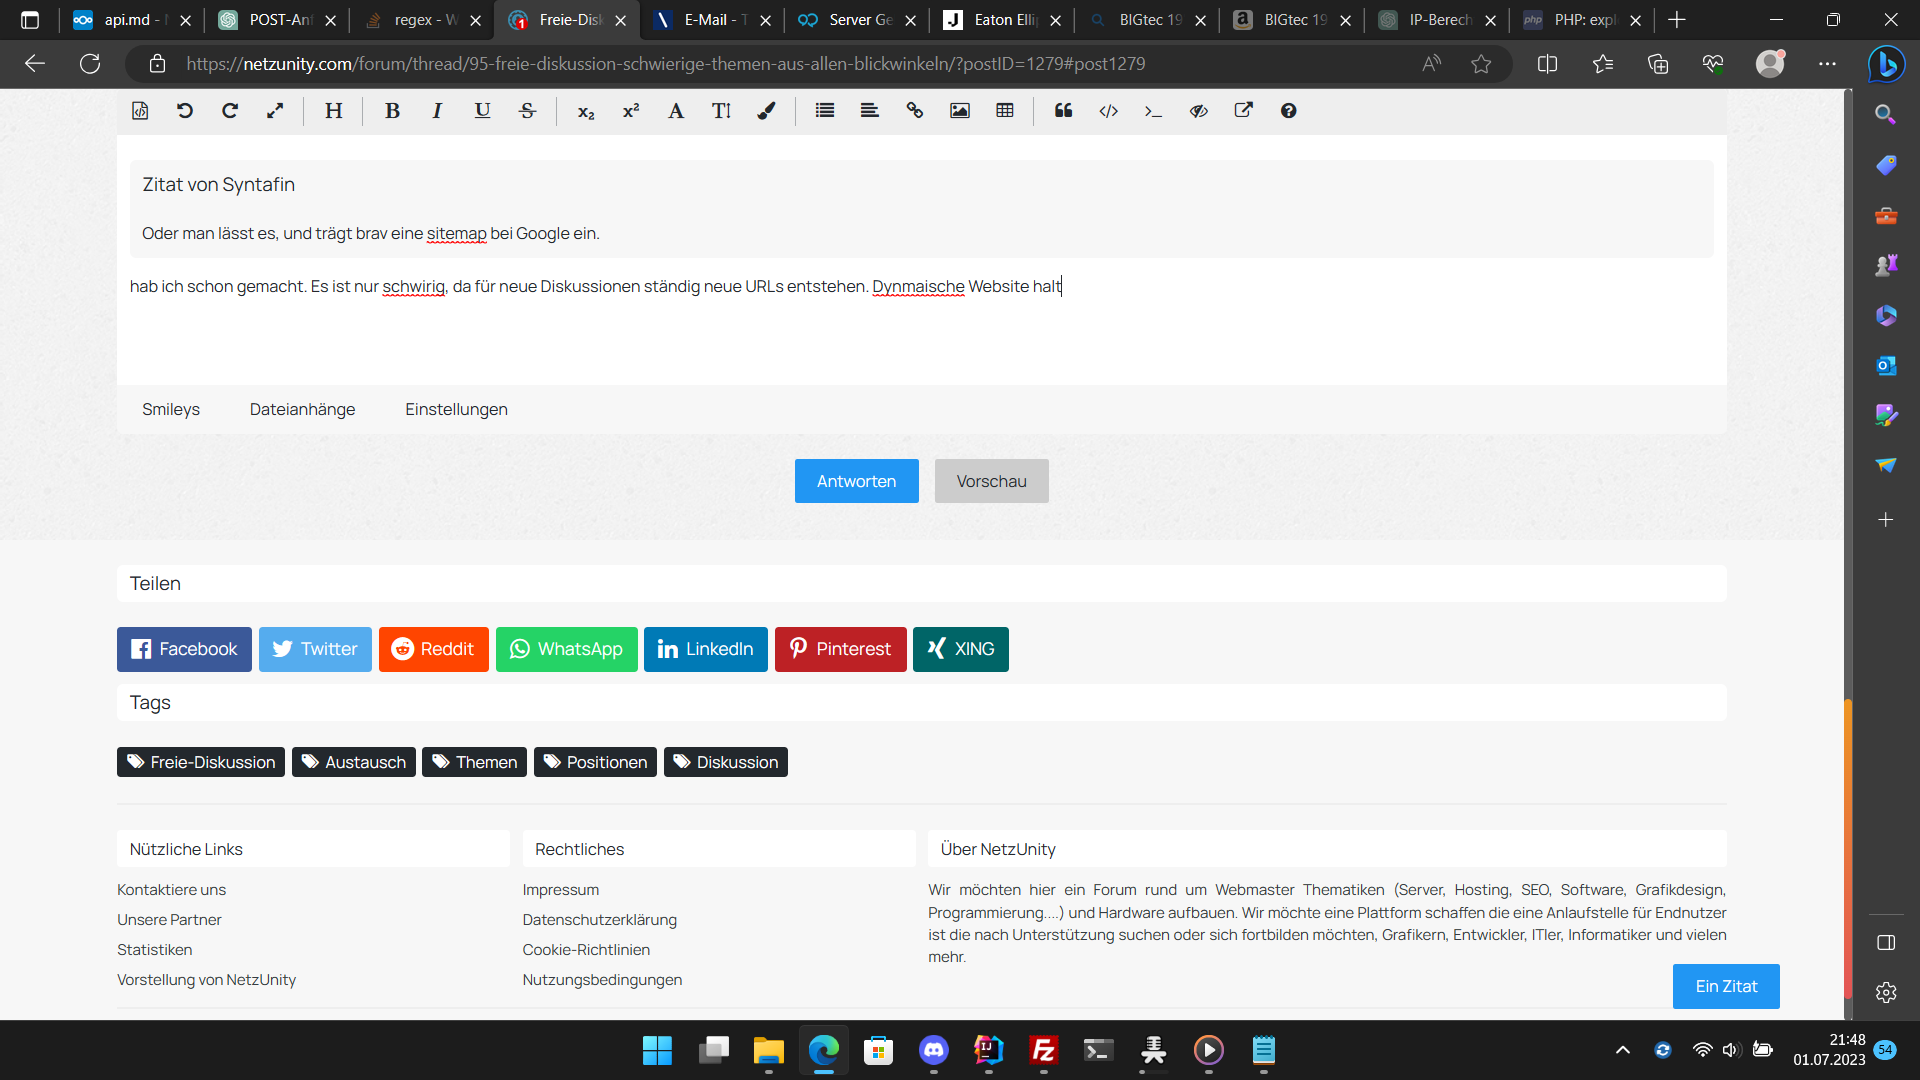This screenshot has width=1920, height=1080.
Task: Switch editor to source code view
Action: pos(140,111)
